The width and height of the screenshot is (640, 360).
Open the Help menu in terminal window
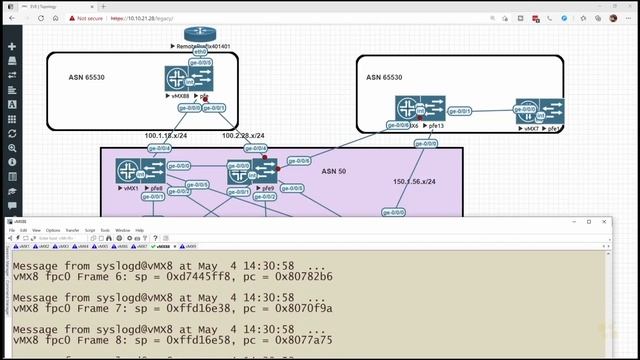click(140, 230)
